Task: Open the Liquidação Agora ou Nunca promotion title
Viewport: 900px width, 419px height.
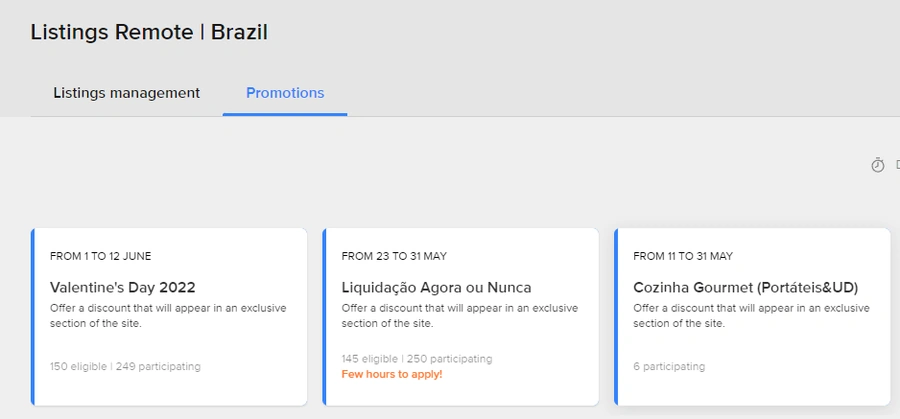Action: click(436, 287)
